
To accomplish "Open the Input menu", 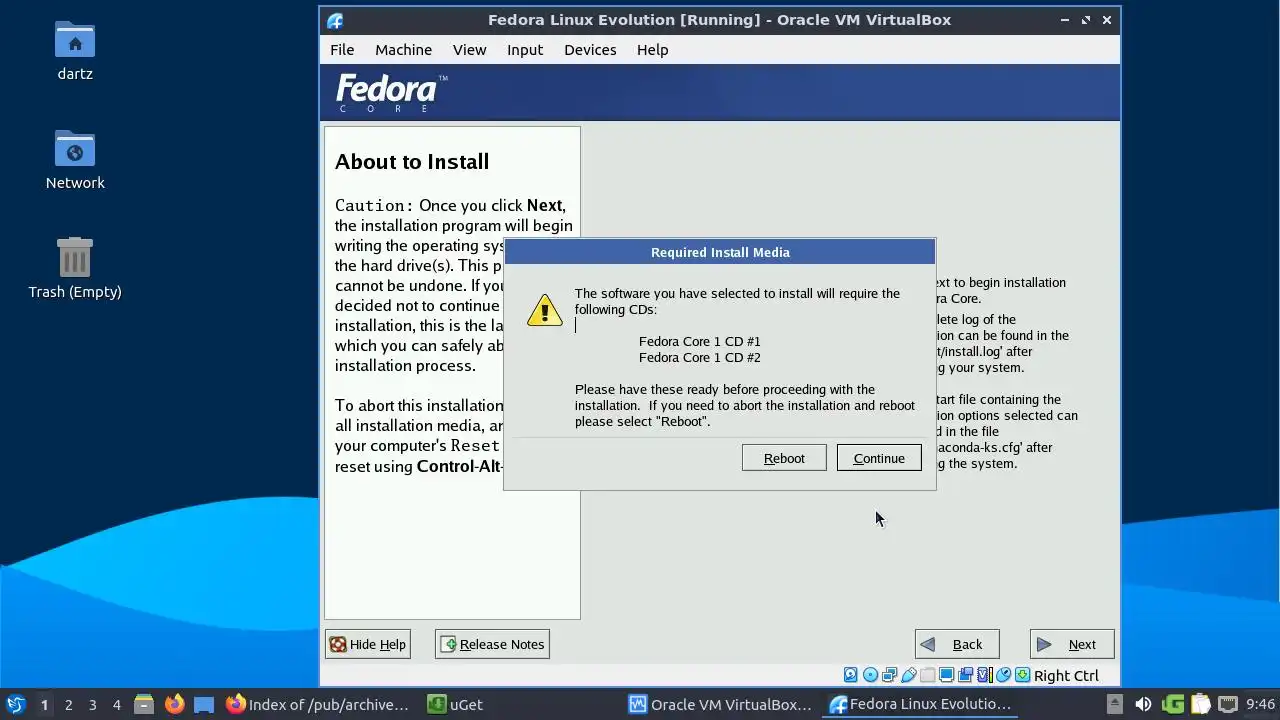I will pos(525,50).
